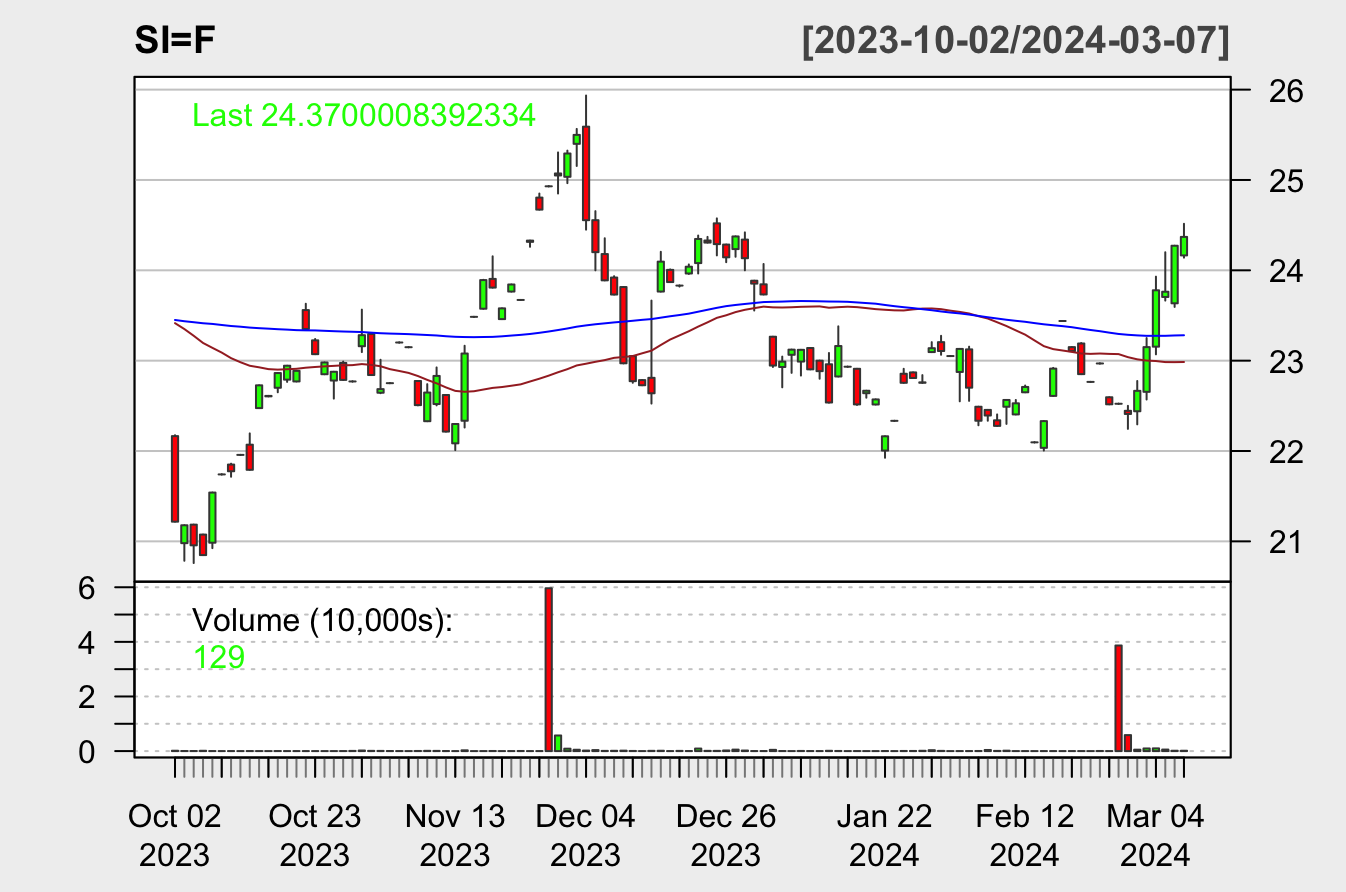1346x892 pixels.
Task: Click the volume axis label 4
Action: pyautogui.click(x=87, y=642)
